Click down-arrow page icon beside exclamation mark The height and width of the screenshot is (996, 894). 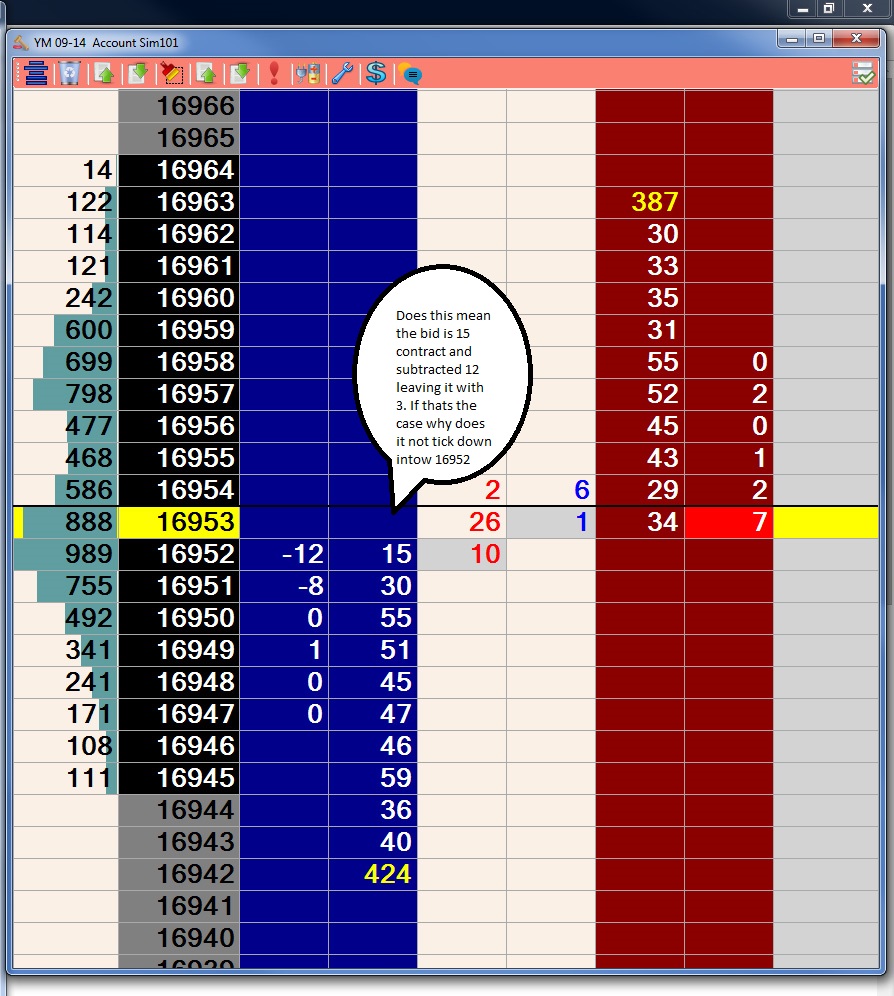point(240,74)
